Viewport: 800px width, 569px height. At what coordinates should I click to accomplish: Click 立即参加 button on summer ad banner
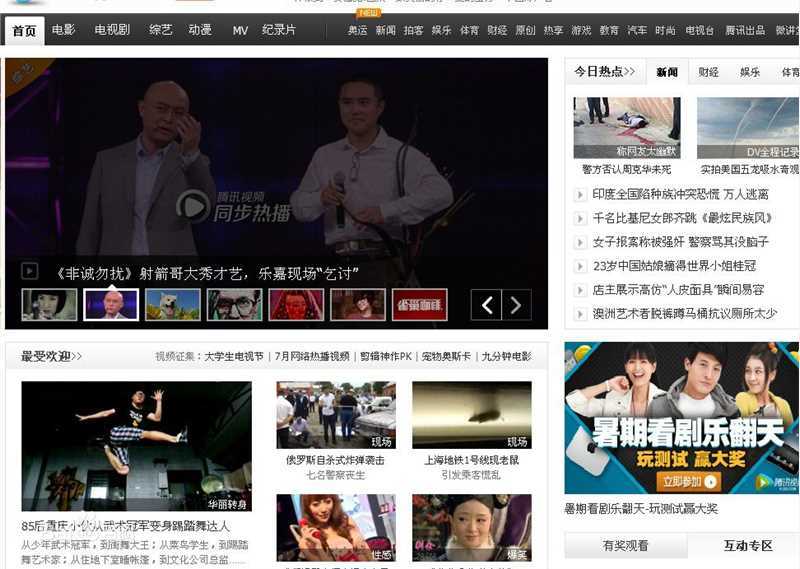click(689, 481)
